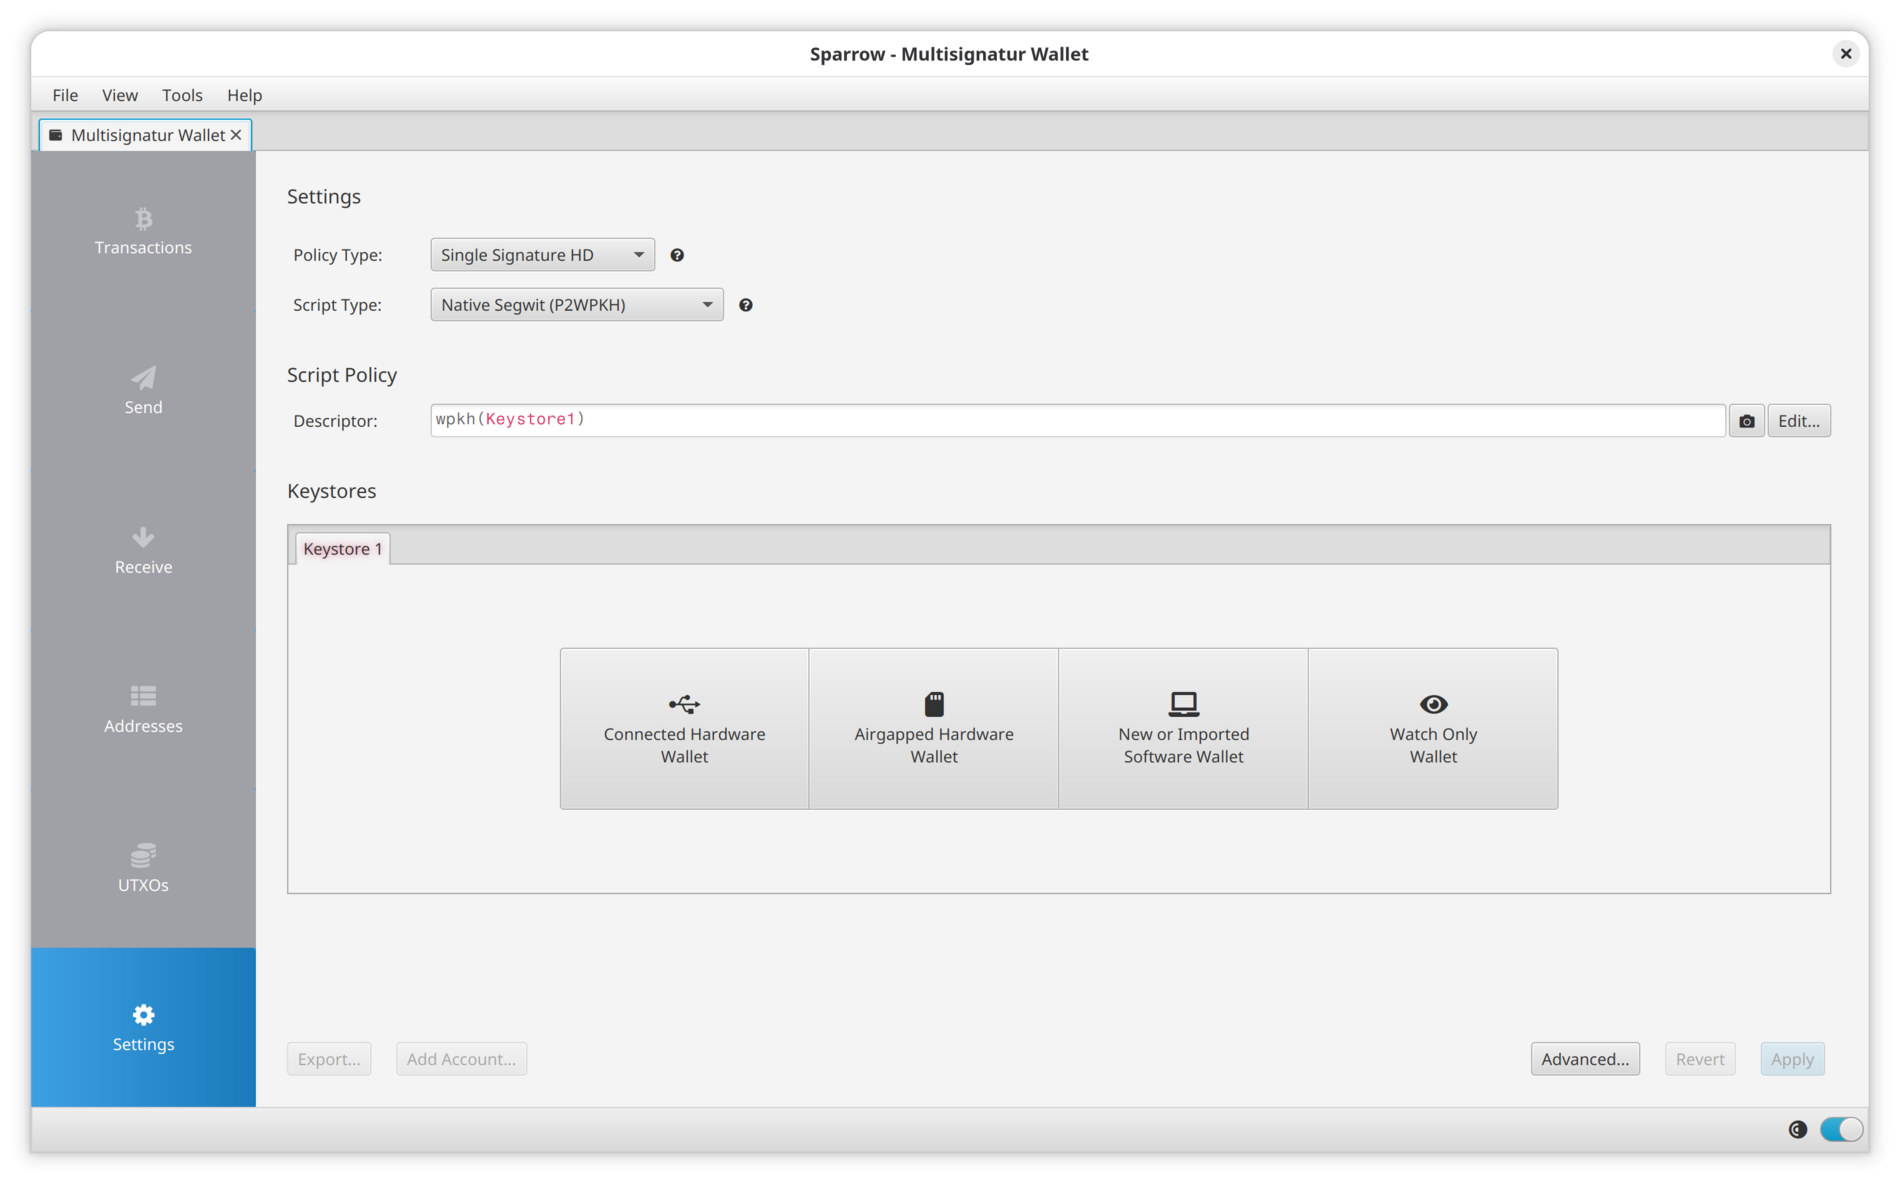
Task: Select the Settings sidebar item
Action: (143, 1027)
